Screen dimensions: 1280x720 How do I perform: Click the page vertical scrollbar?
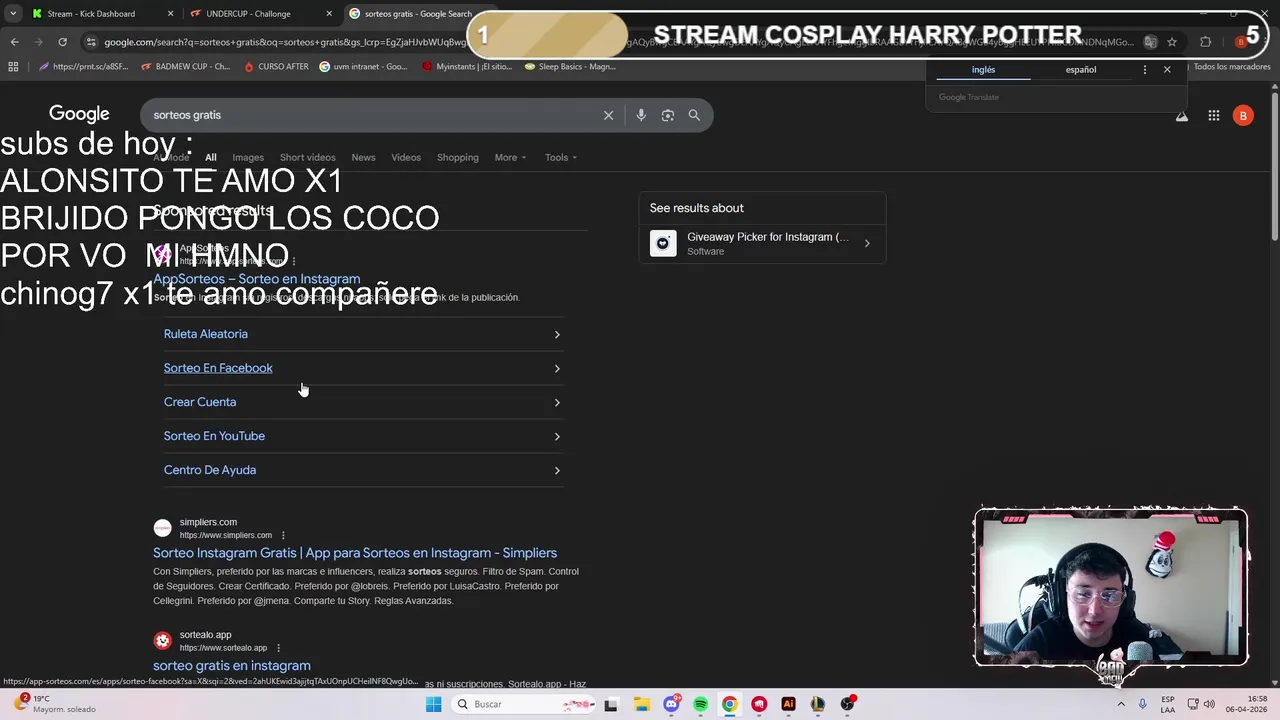click(1274, 165)
